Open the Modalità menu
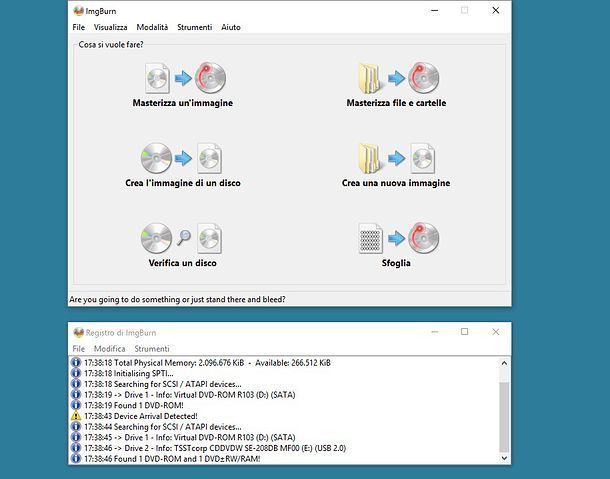 (152, 27)
